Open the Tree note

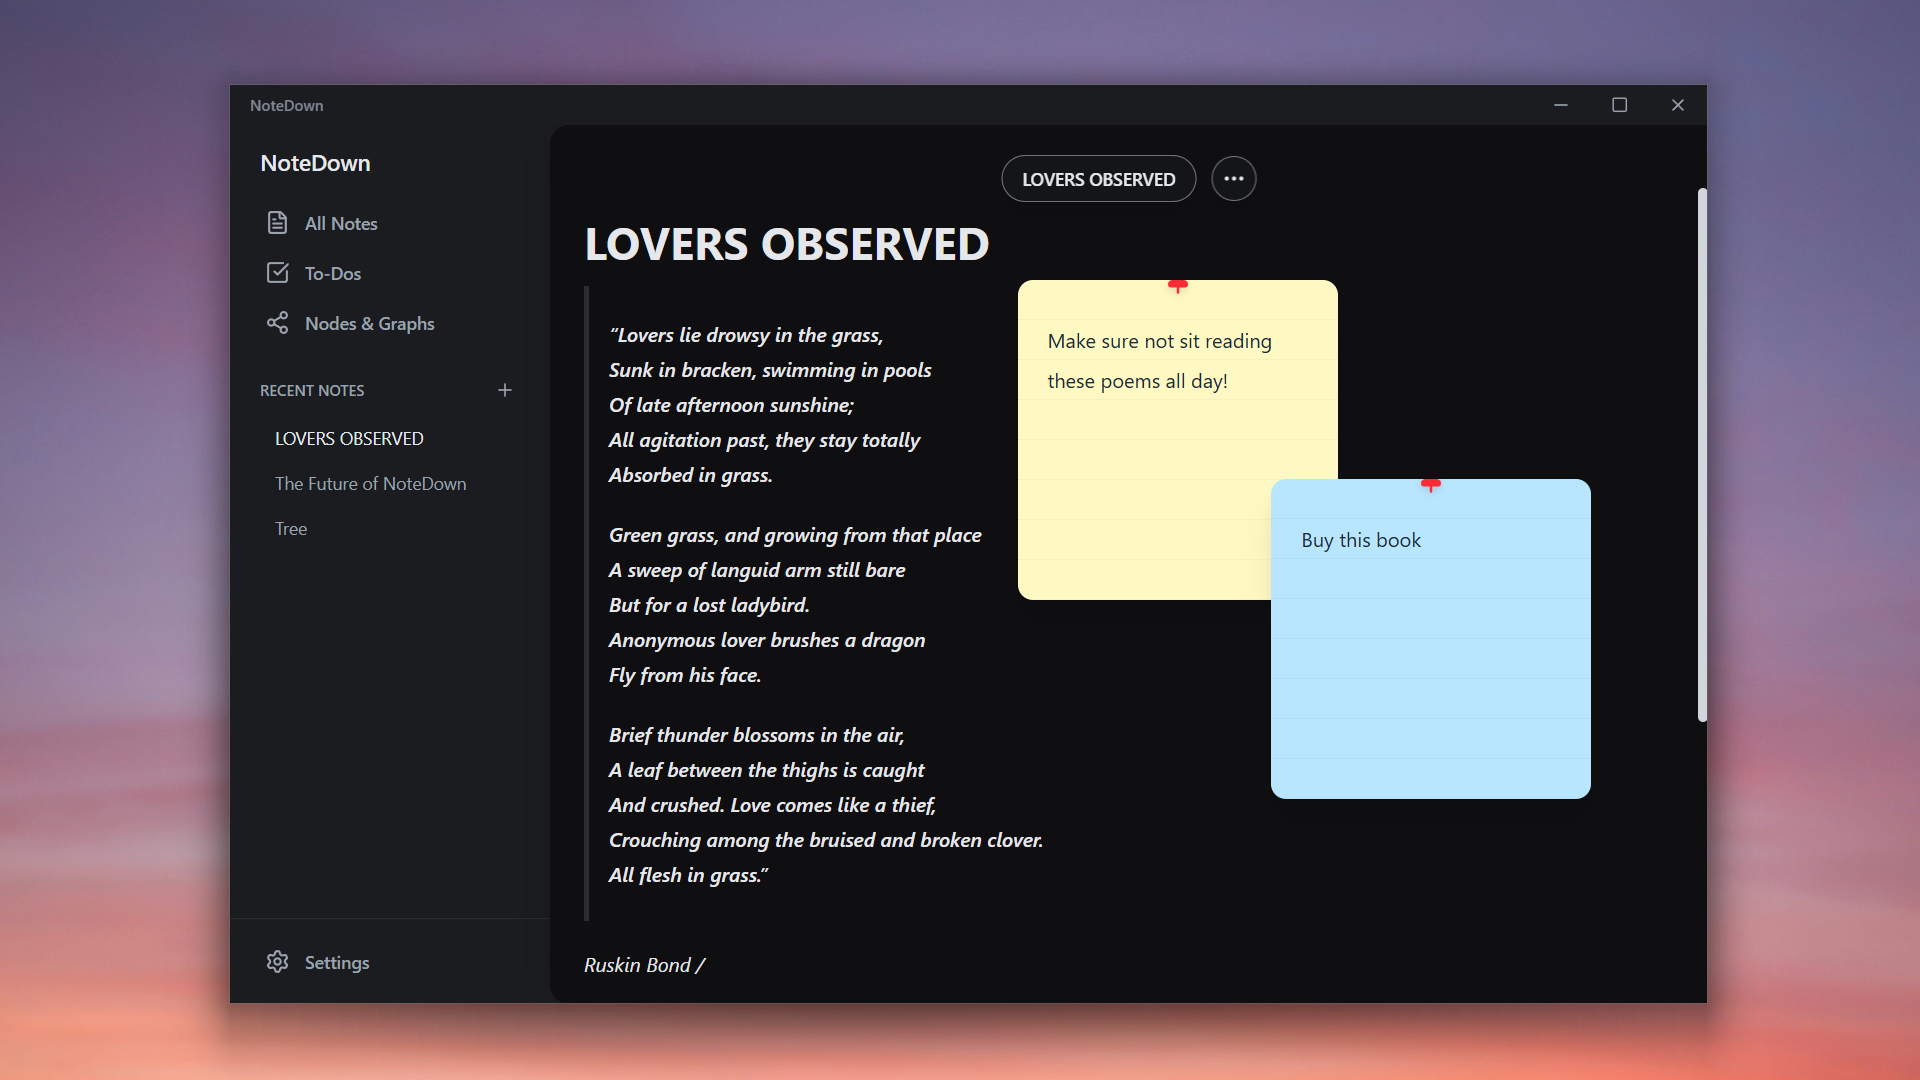point(290,528)
